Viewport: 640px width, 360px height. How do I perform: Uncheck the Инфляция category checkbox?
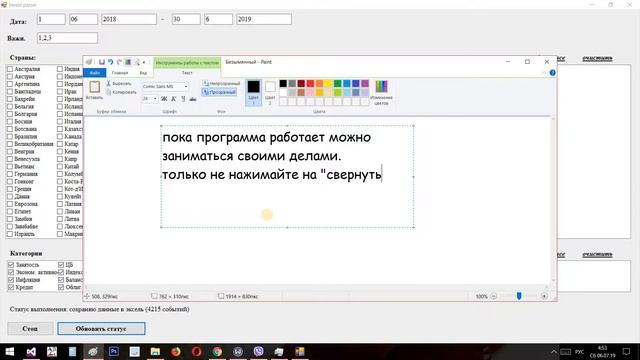click(x=11, y=280)
